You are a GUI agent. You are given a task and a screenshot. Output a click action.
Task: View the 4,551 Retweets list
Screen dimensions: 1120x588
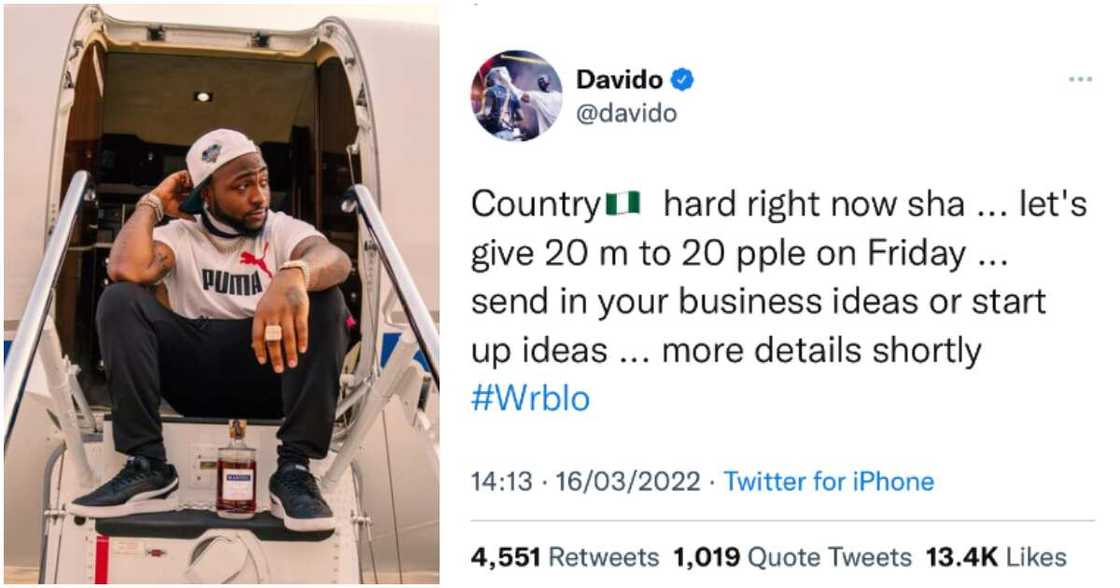tap(564, 557)
